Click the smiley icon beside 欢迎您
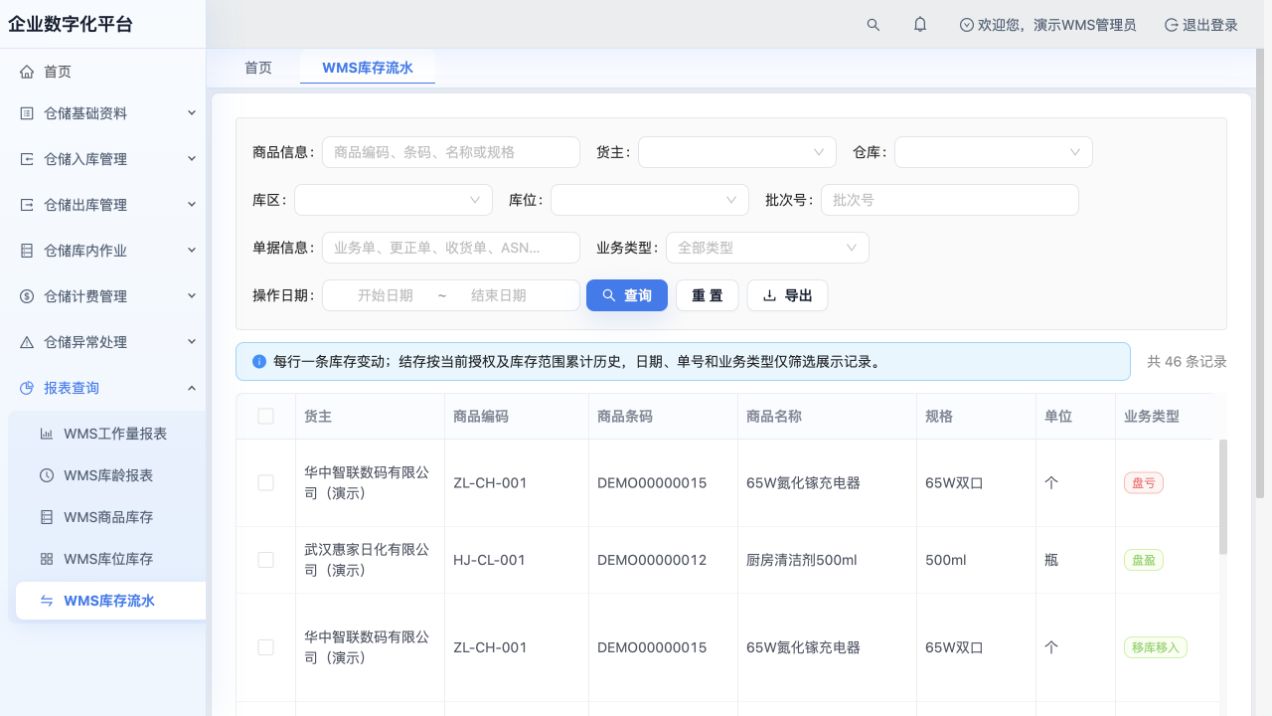Image resolution: width=1272 pixels, height=716 pixels. (x=966, y=25)
